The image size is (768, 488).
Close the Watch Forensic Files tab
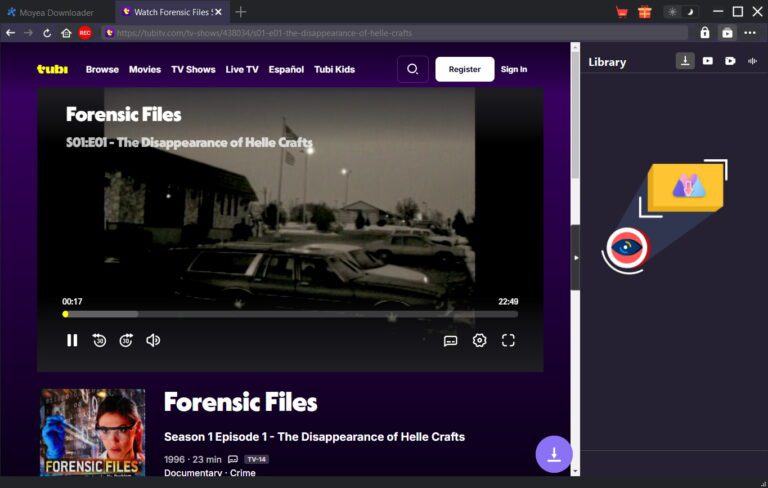point(218,12)
